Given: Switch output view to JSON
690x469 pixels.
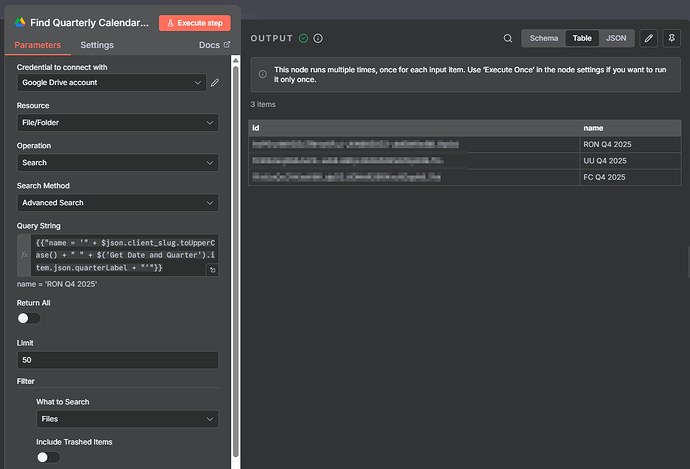Looking at the screenshot, I should tap(616, 38).
